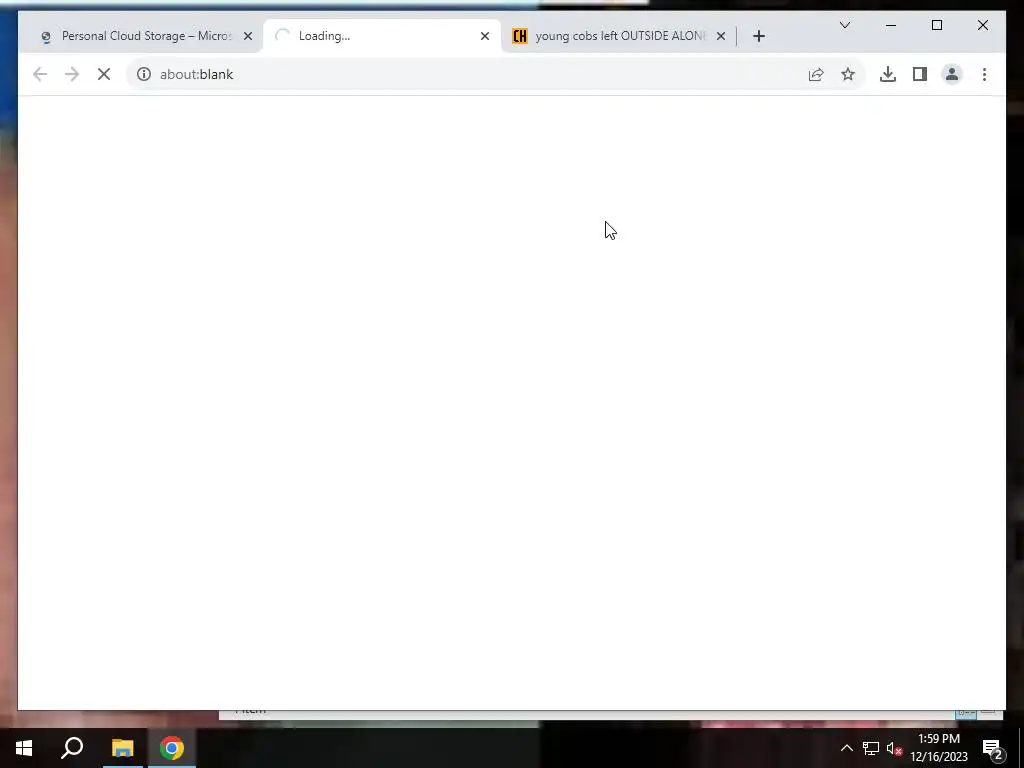Toggle the side panel
This screenshot has height=768, width=1024.
(920, 74)
